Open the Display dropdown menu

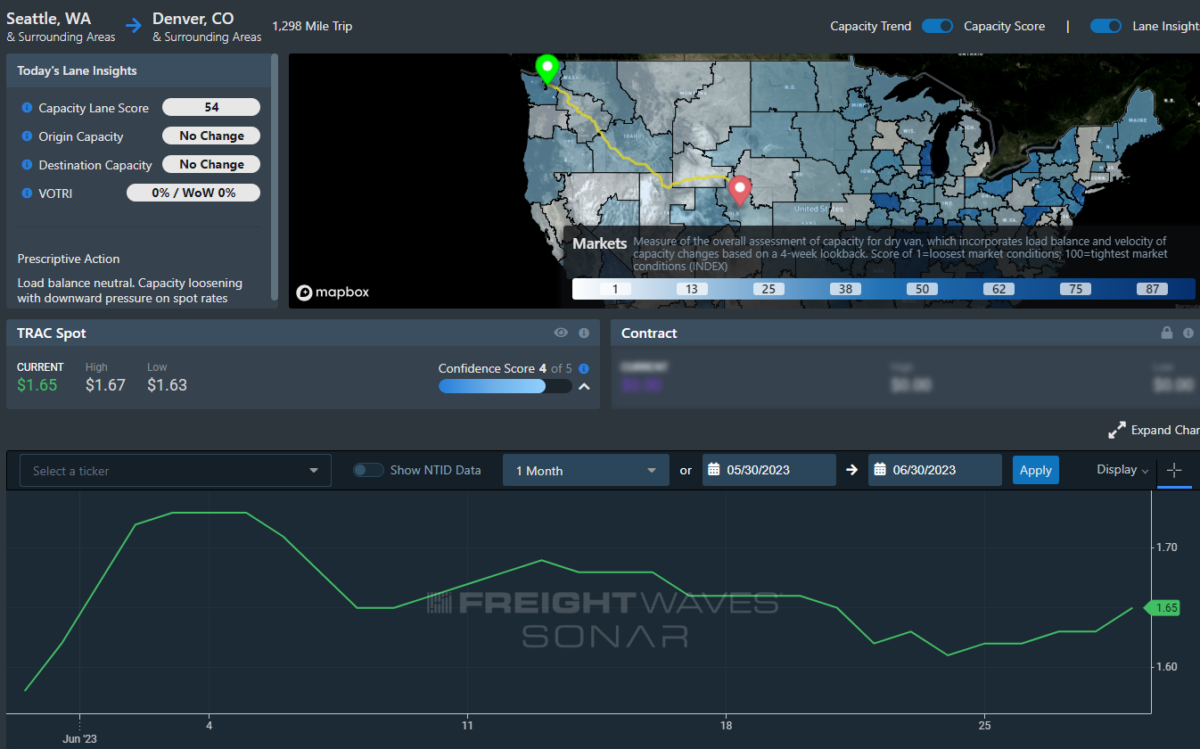coord(1122,470)
